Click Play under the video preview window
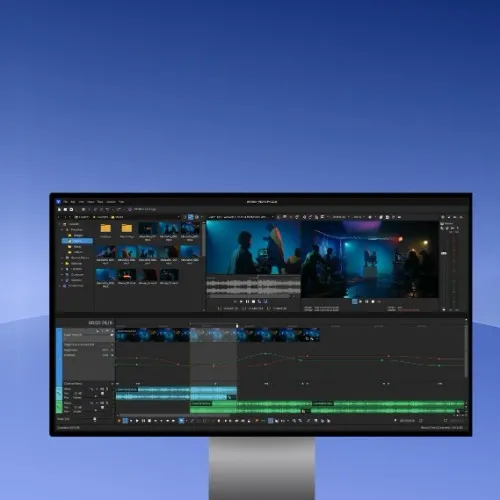 coord(361,302)
